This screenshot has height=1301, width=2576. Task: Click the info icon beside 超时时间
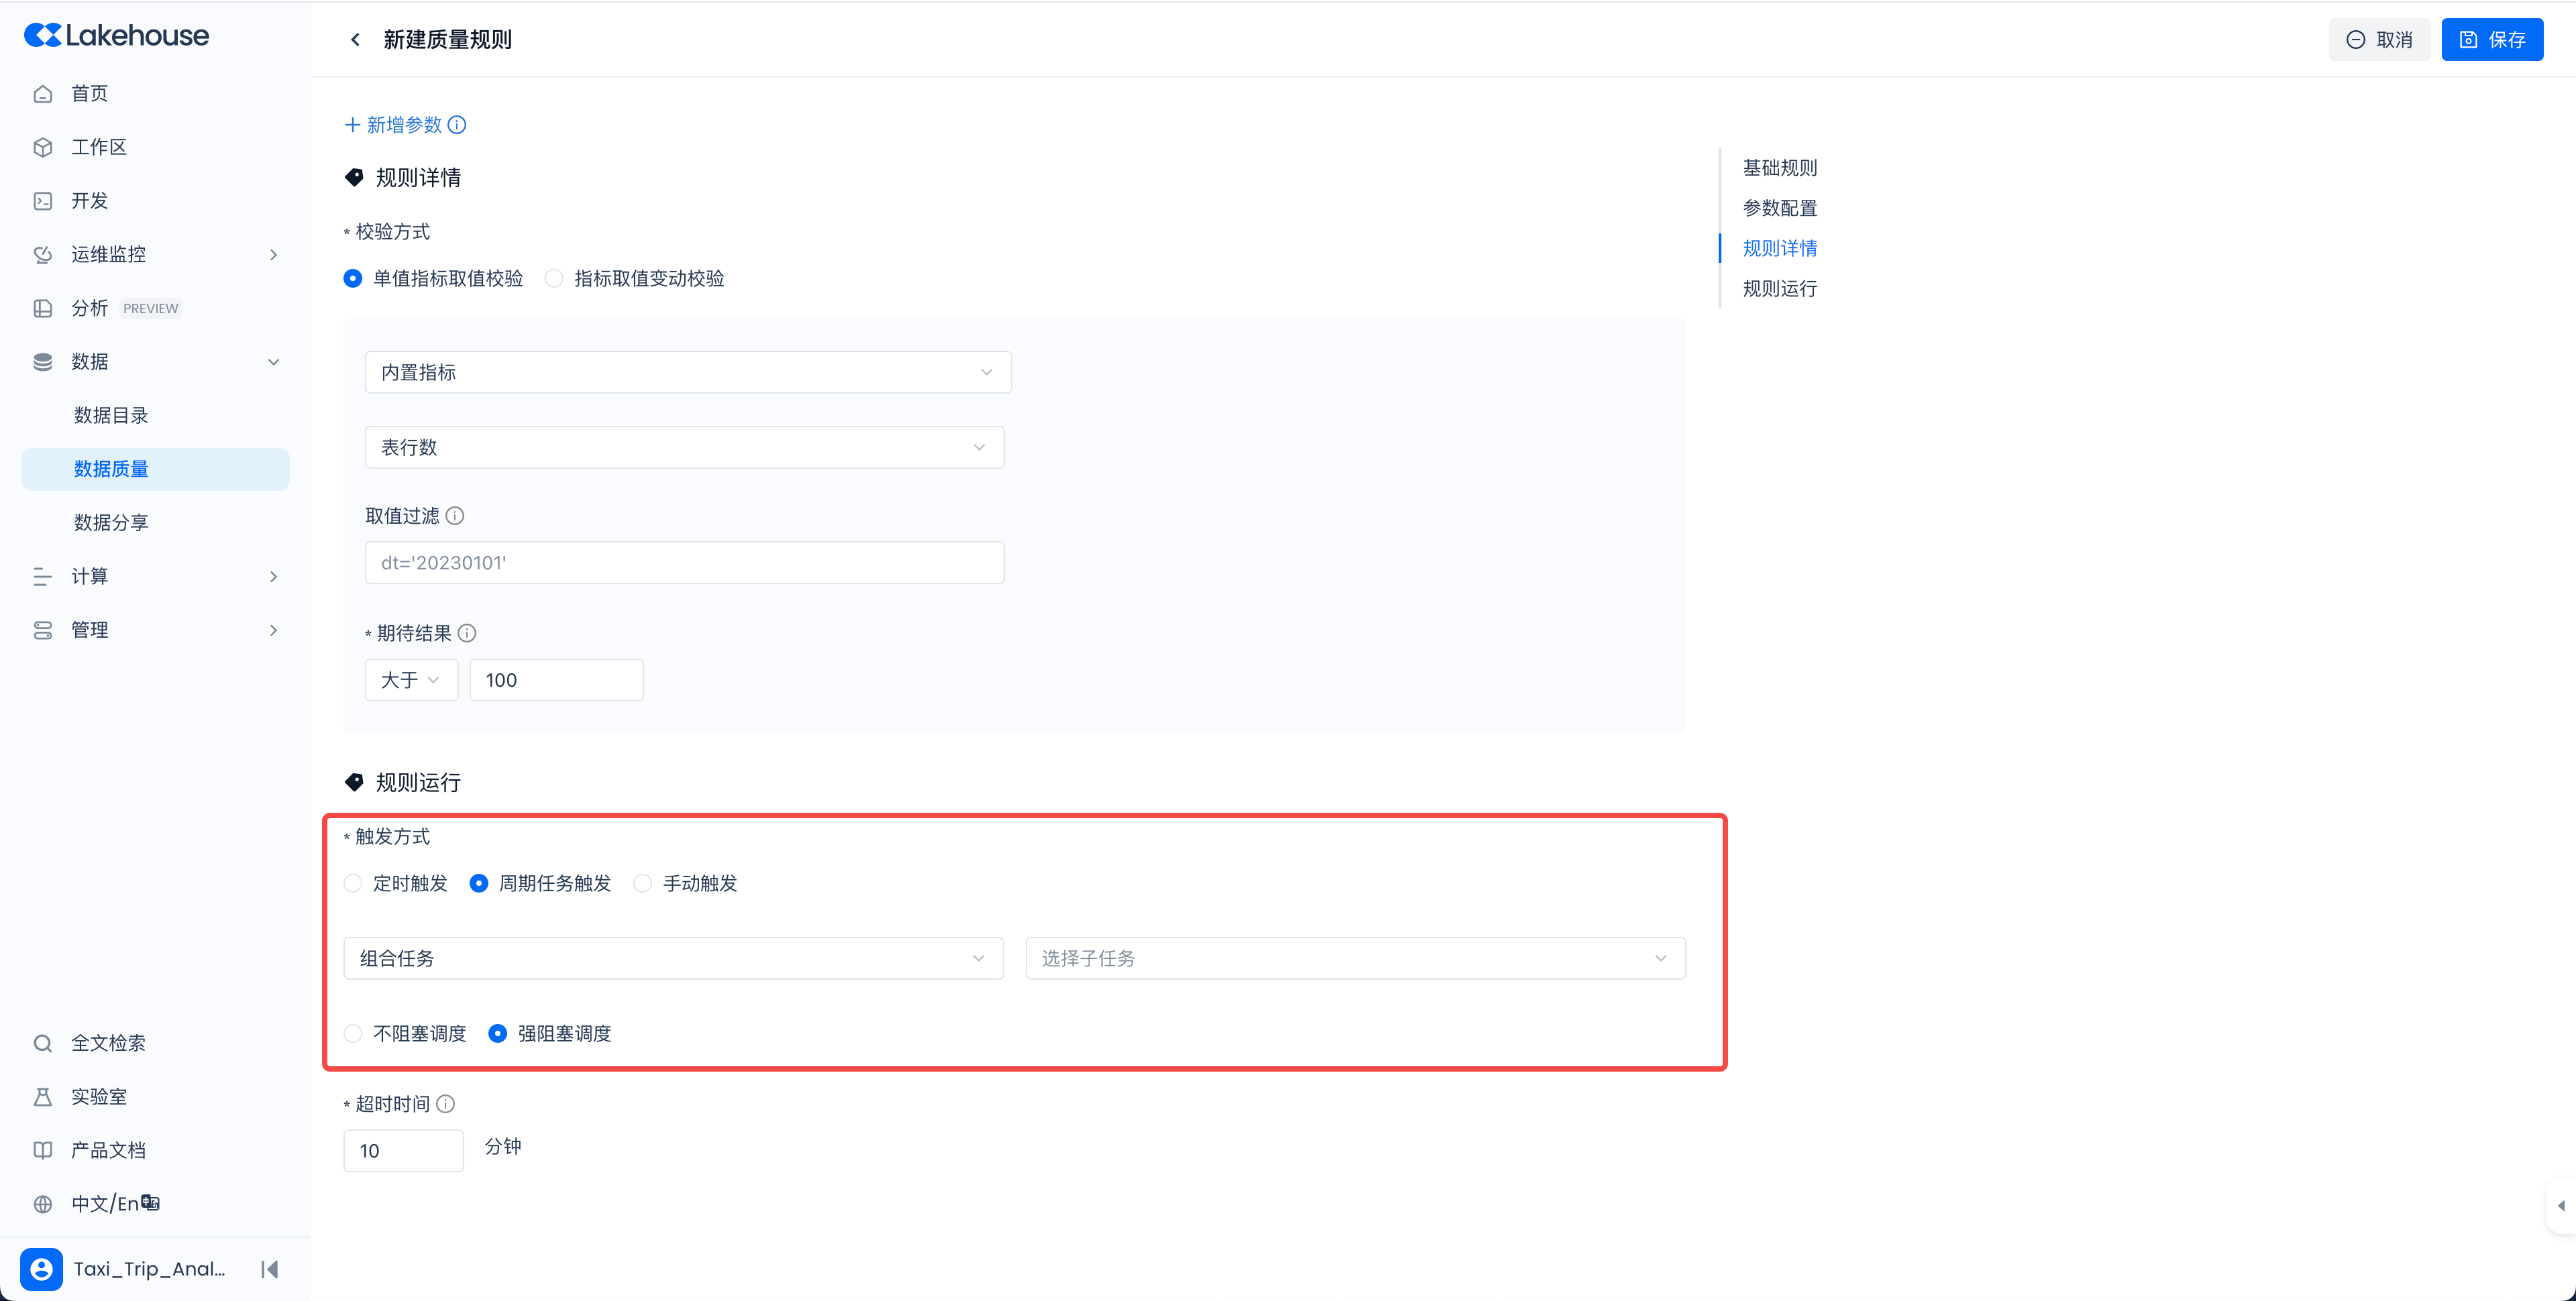pos(446,1104)
